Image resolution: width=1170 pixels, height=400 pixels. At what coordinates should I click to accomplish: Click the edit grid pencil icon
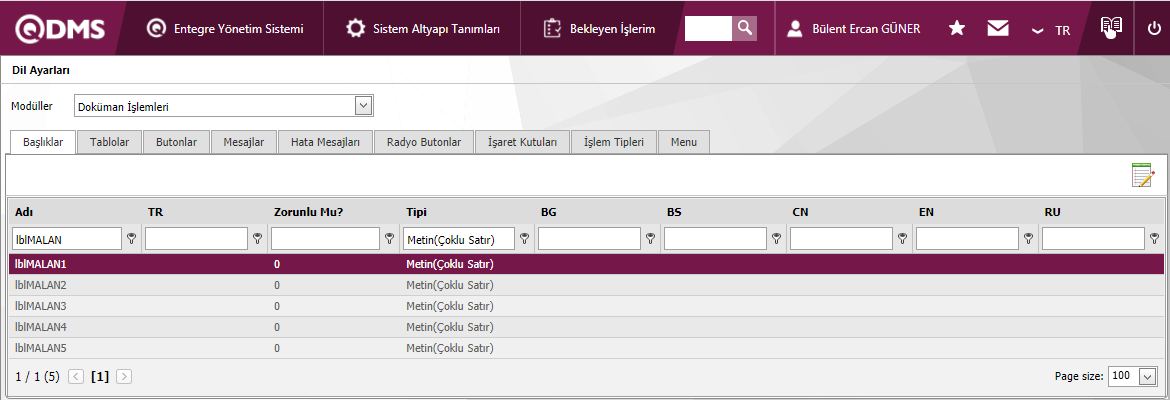click(x=1142, y=175)
